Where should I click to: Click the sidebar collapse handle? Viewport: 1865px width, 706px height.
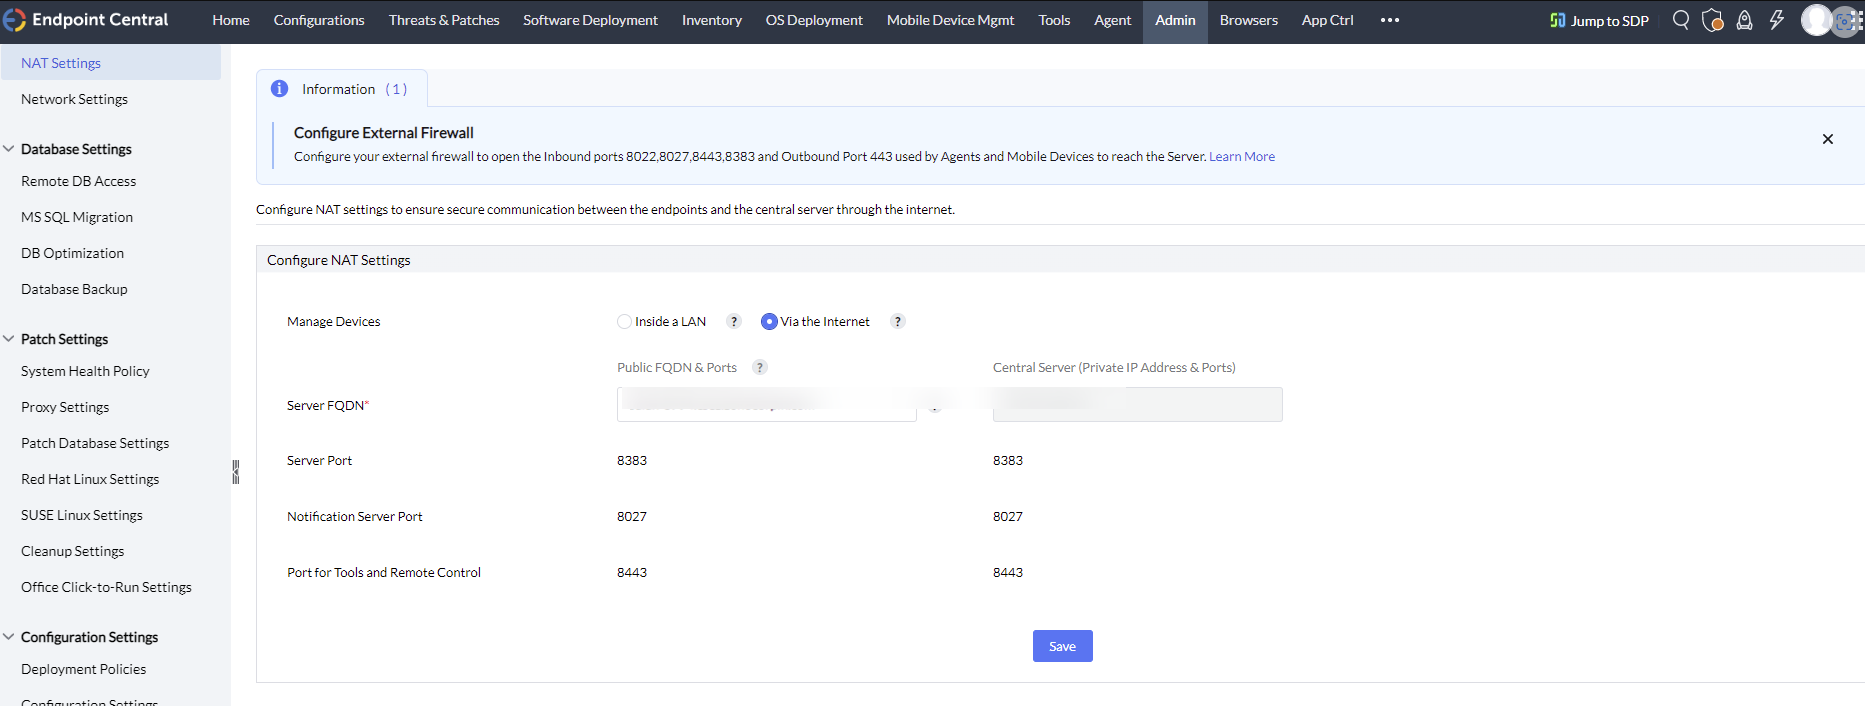tap(236, 472)
